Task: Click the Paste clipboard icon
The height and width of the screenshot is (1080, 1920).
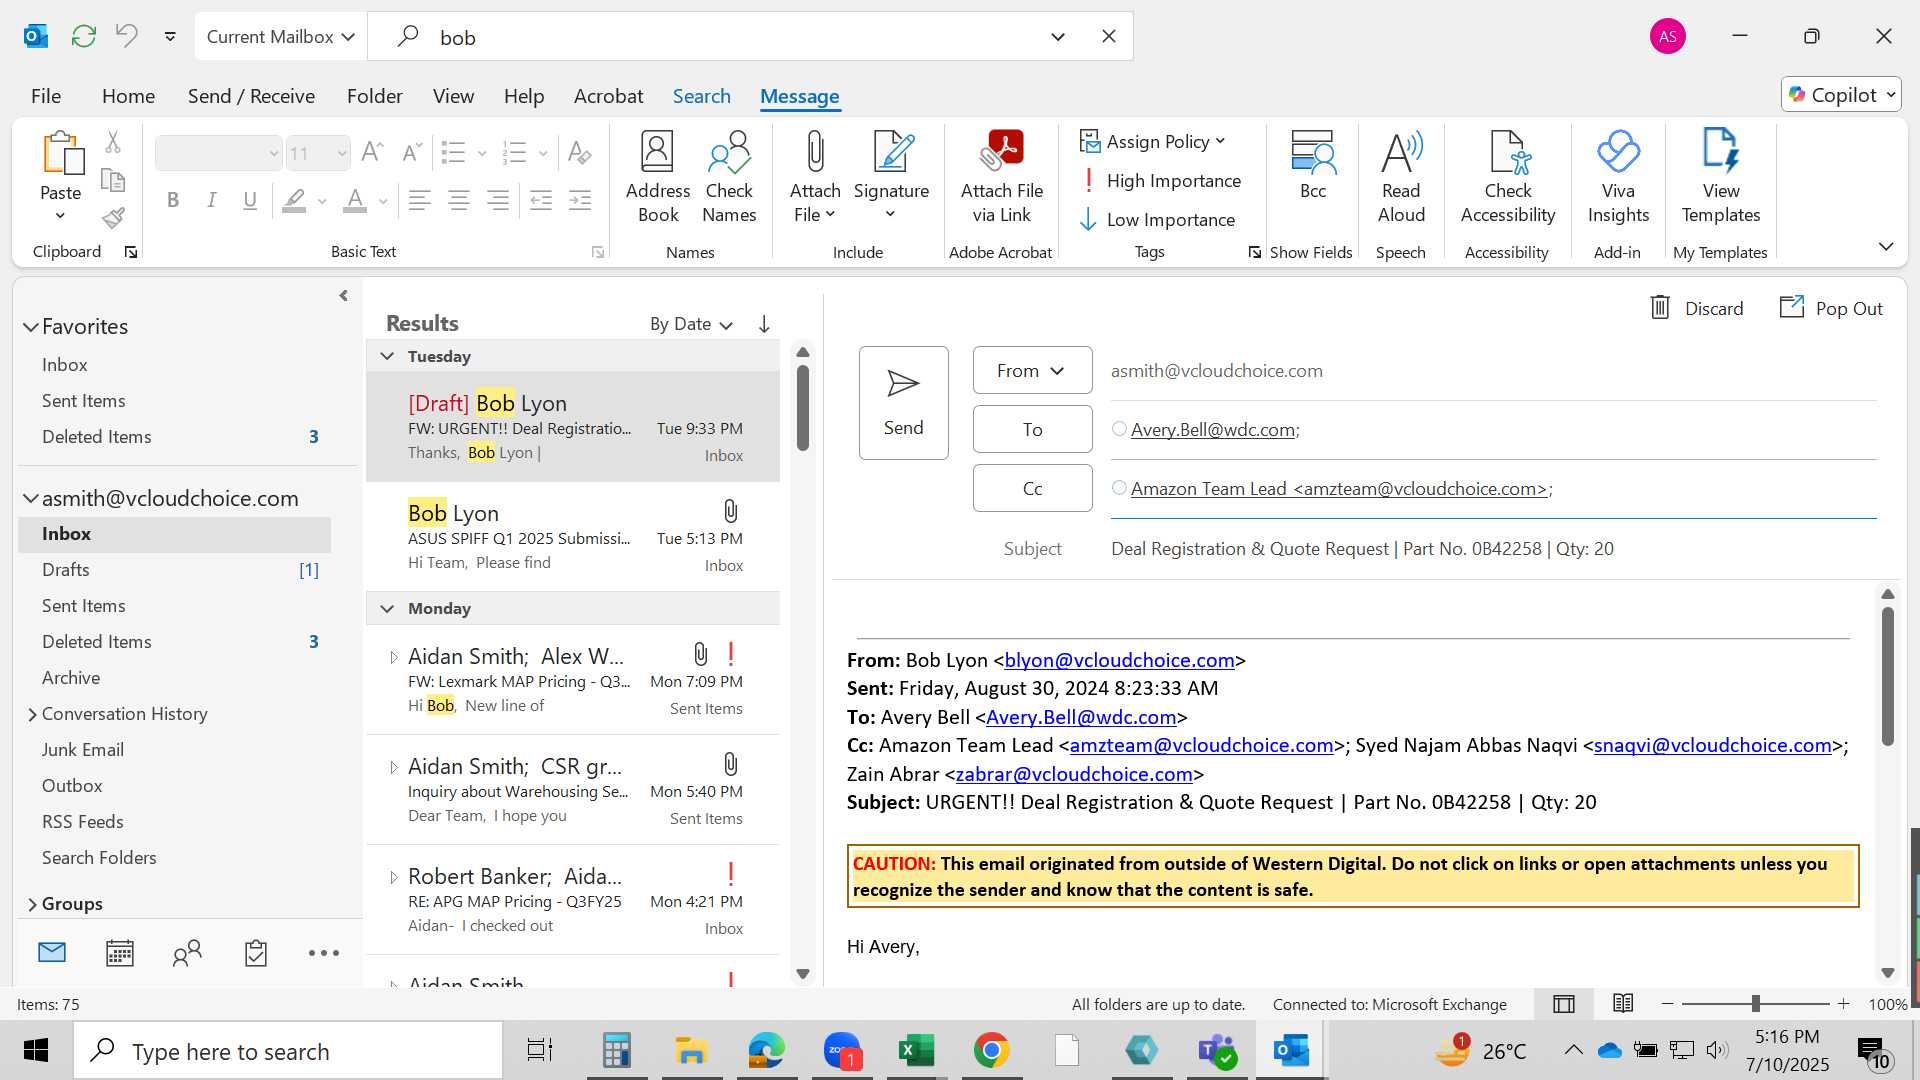Action: tap(61, 153)
